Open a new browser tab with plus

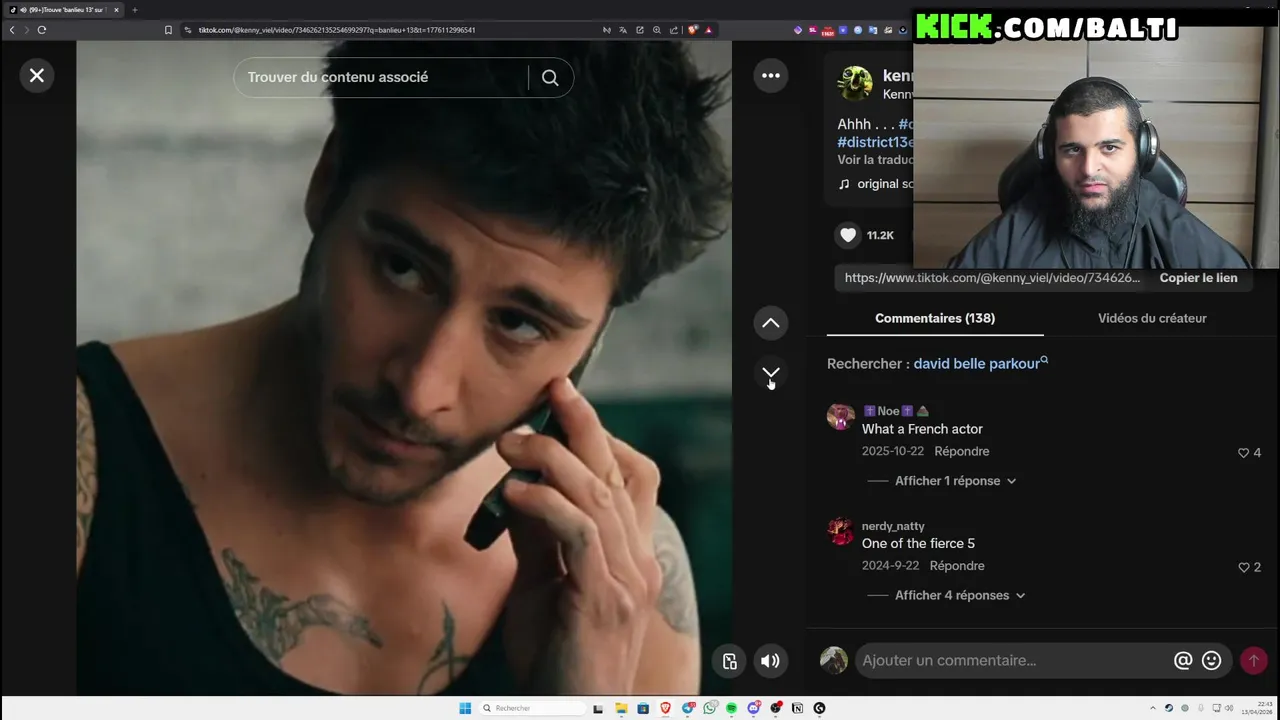click(x=135, y=10)
